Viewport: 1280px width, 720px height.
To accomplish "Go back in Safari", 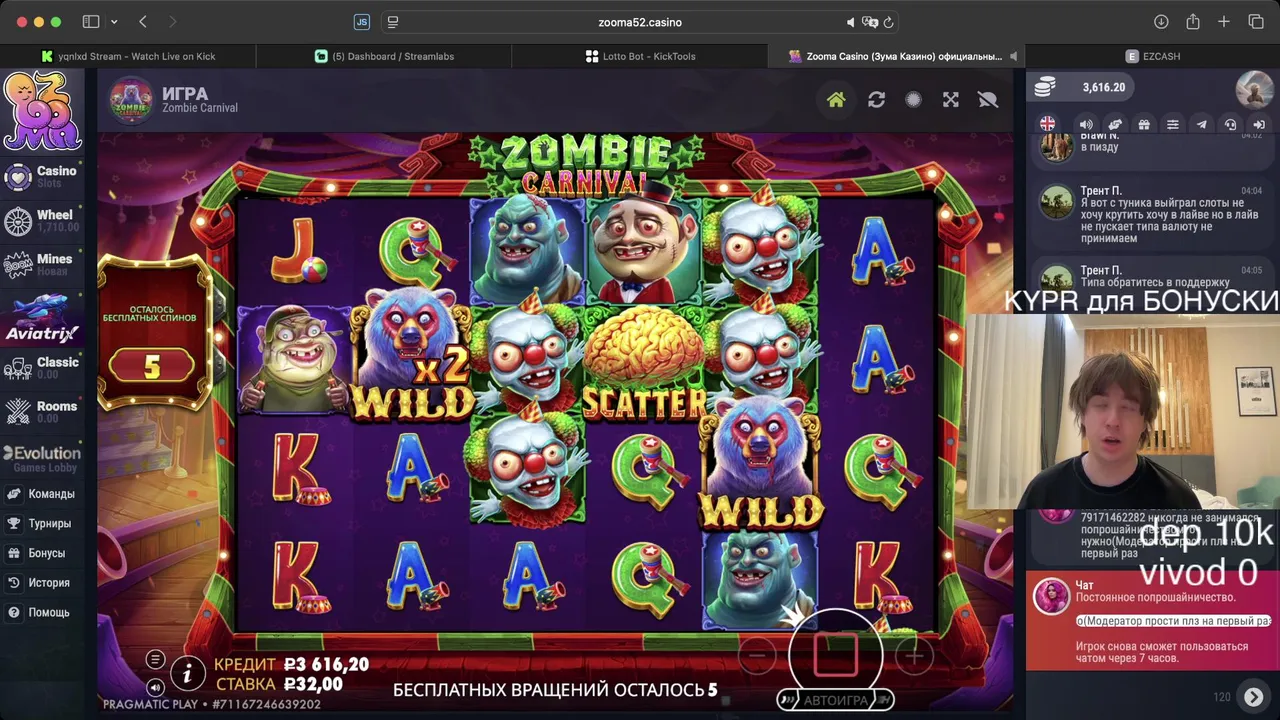I will [x=143, y=22].
